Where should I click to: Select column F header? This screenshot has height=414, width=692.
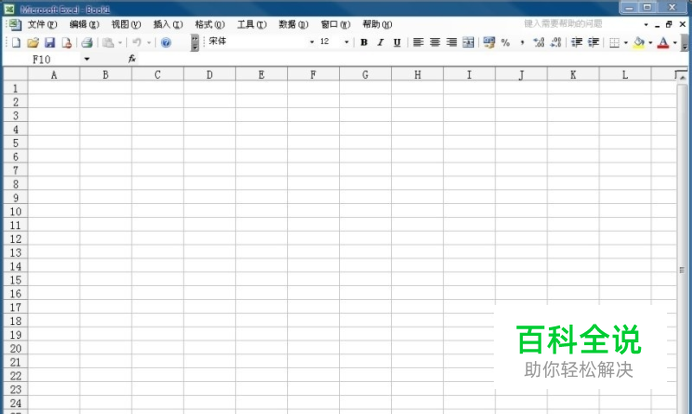point(313,75)
